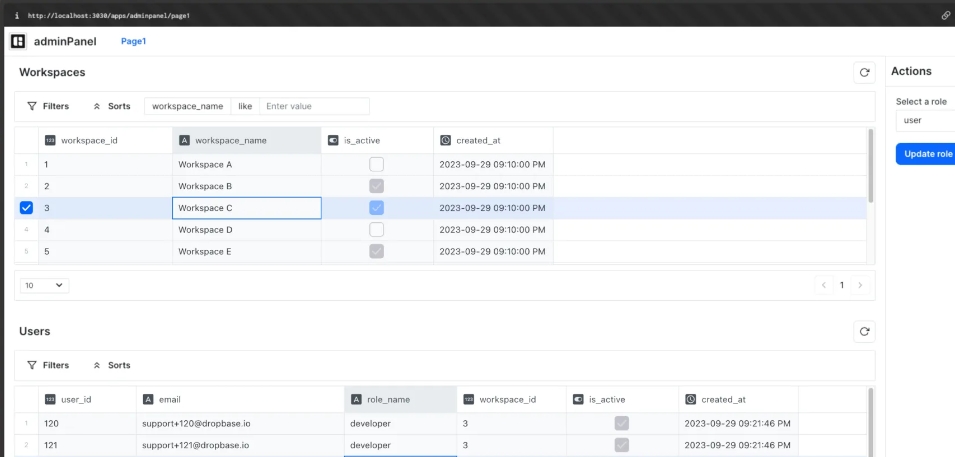Image resolution: width=955 pixels, height=457 pixels.
Task: Refresh the Users table
Action: click(x=864, y=331)
